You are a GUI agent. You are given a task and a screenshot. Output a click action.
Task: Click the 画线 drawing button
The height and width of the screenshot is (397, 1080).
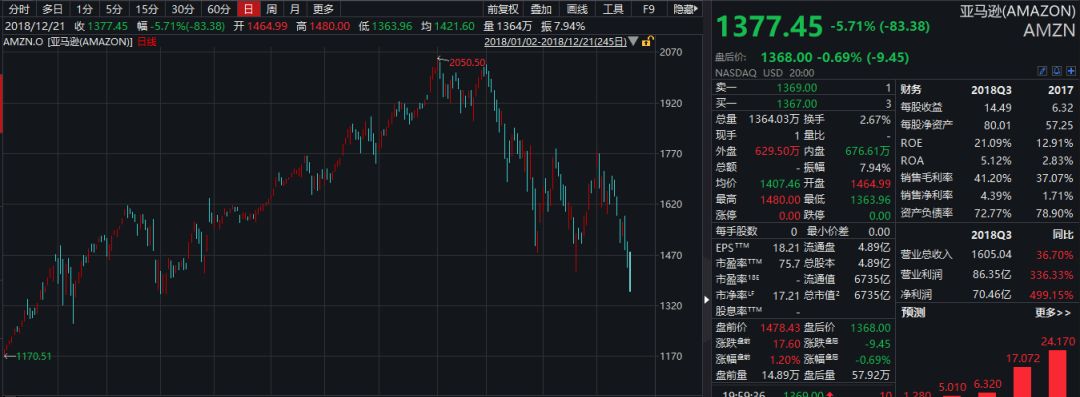coord(577,9)
